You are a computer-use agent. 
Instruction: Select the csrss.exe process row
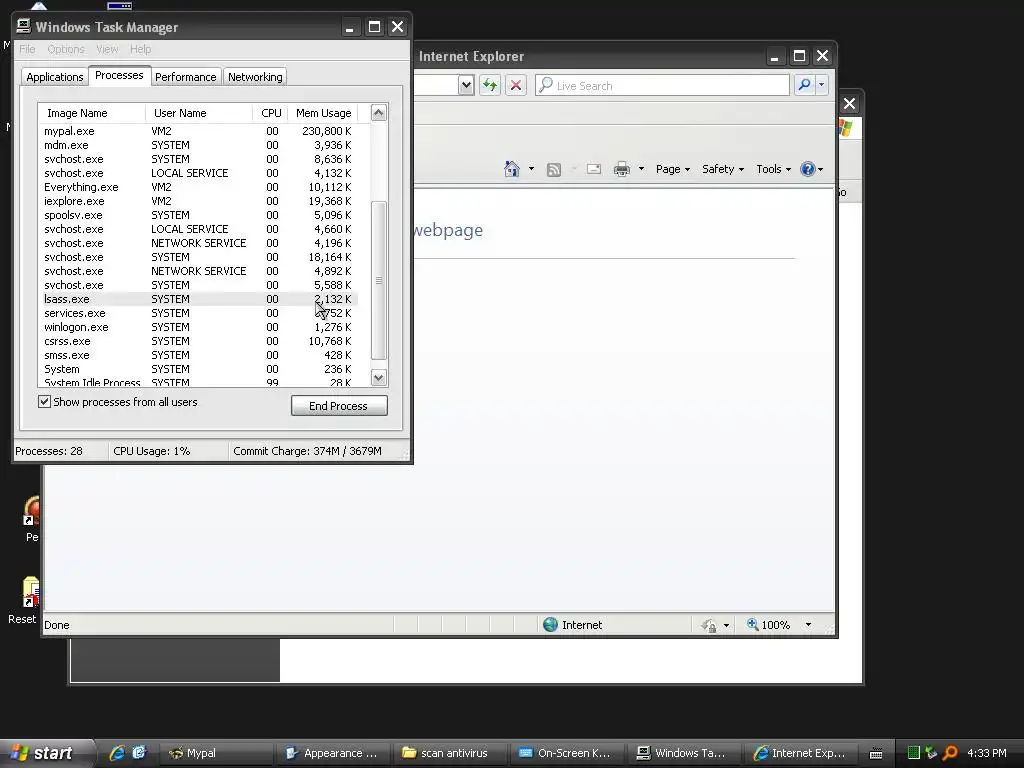click(198, 341)
